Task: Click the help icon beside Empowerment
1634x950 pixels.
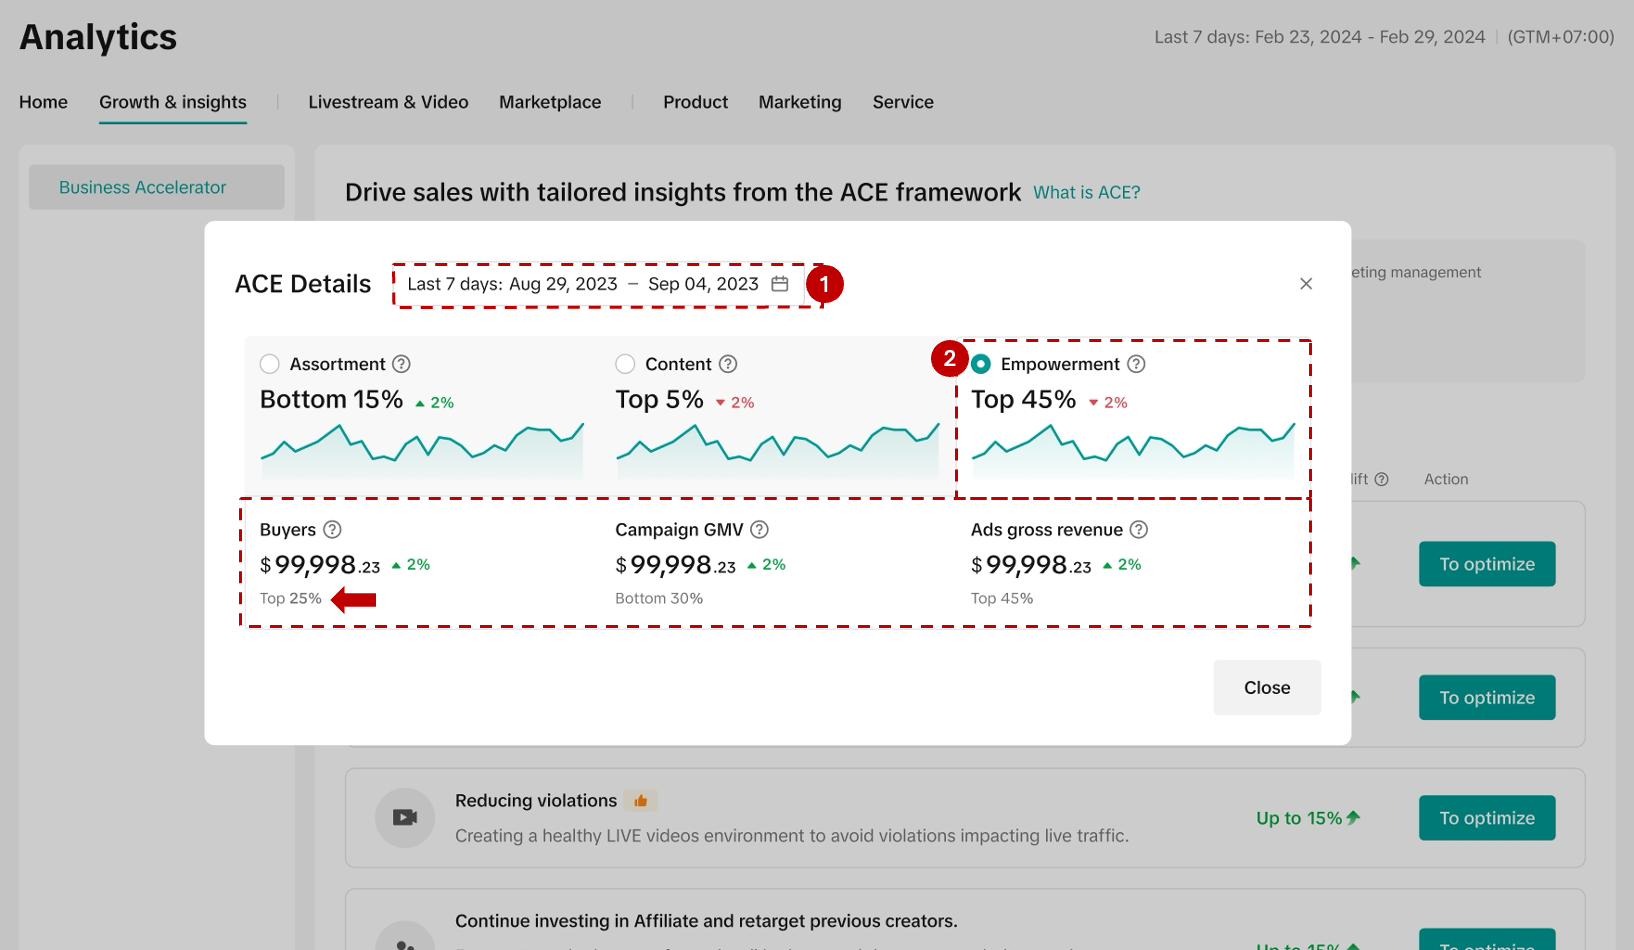Action: 1136,364
